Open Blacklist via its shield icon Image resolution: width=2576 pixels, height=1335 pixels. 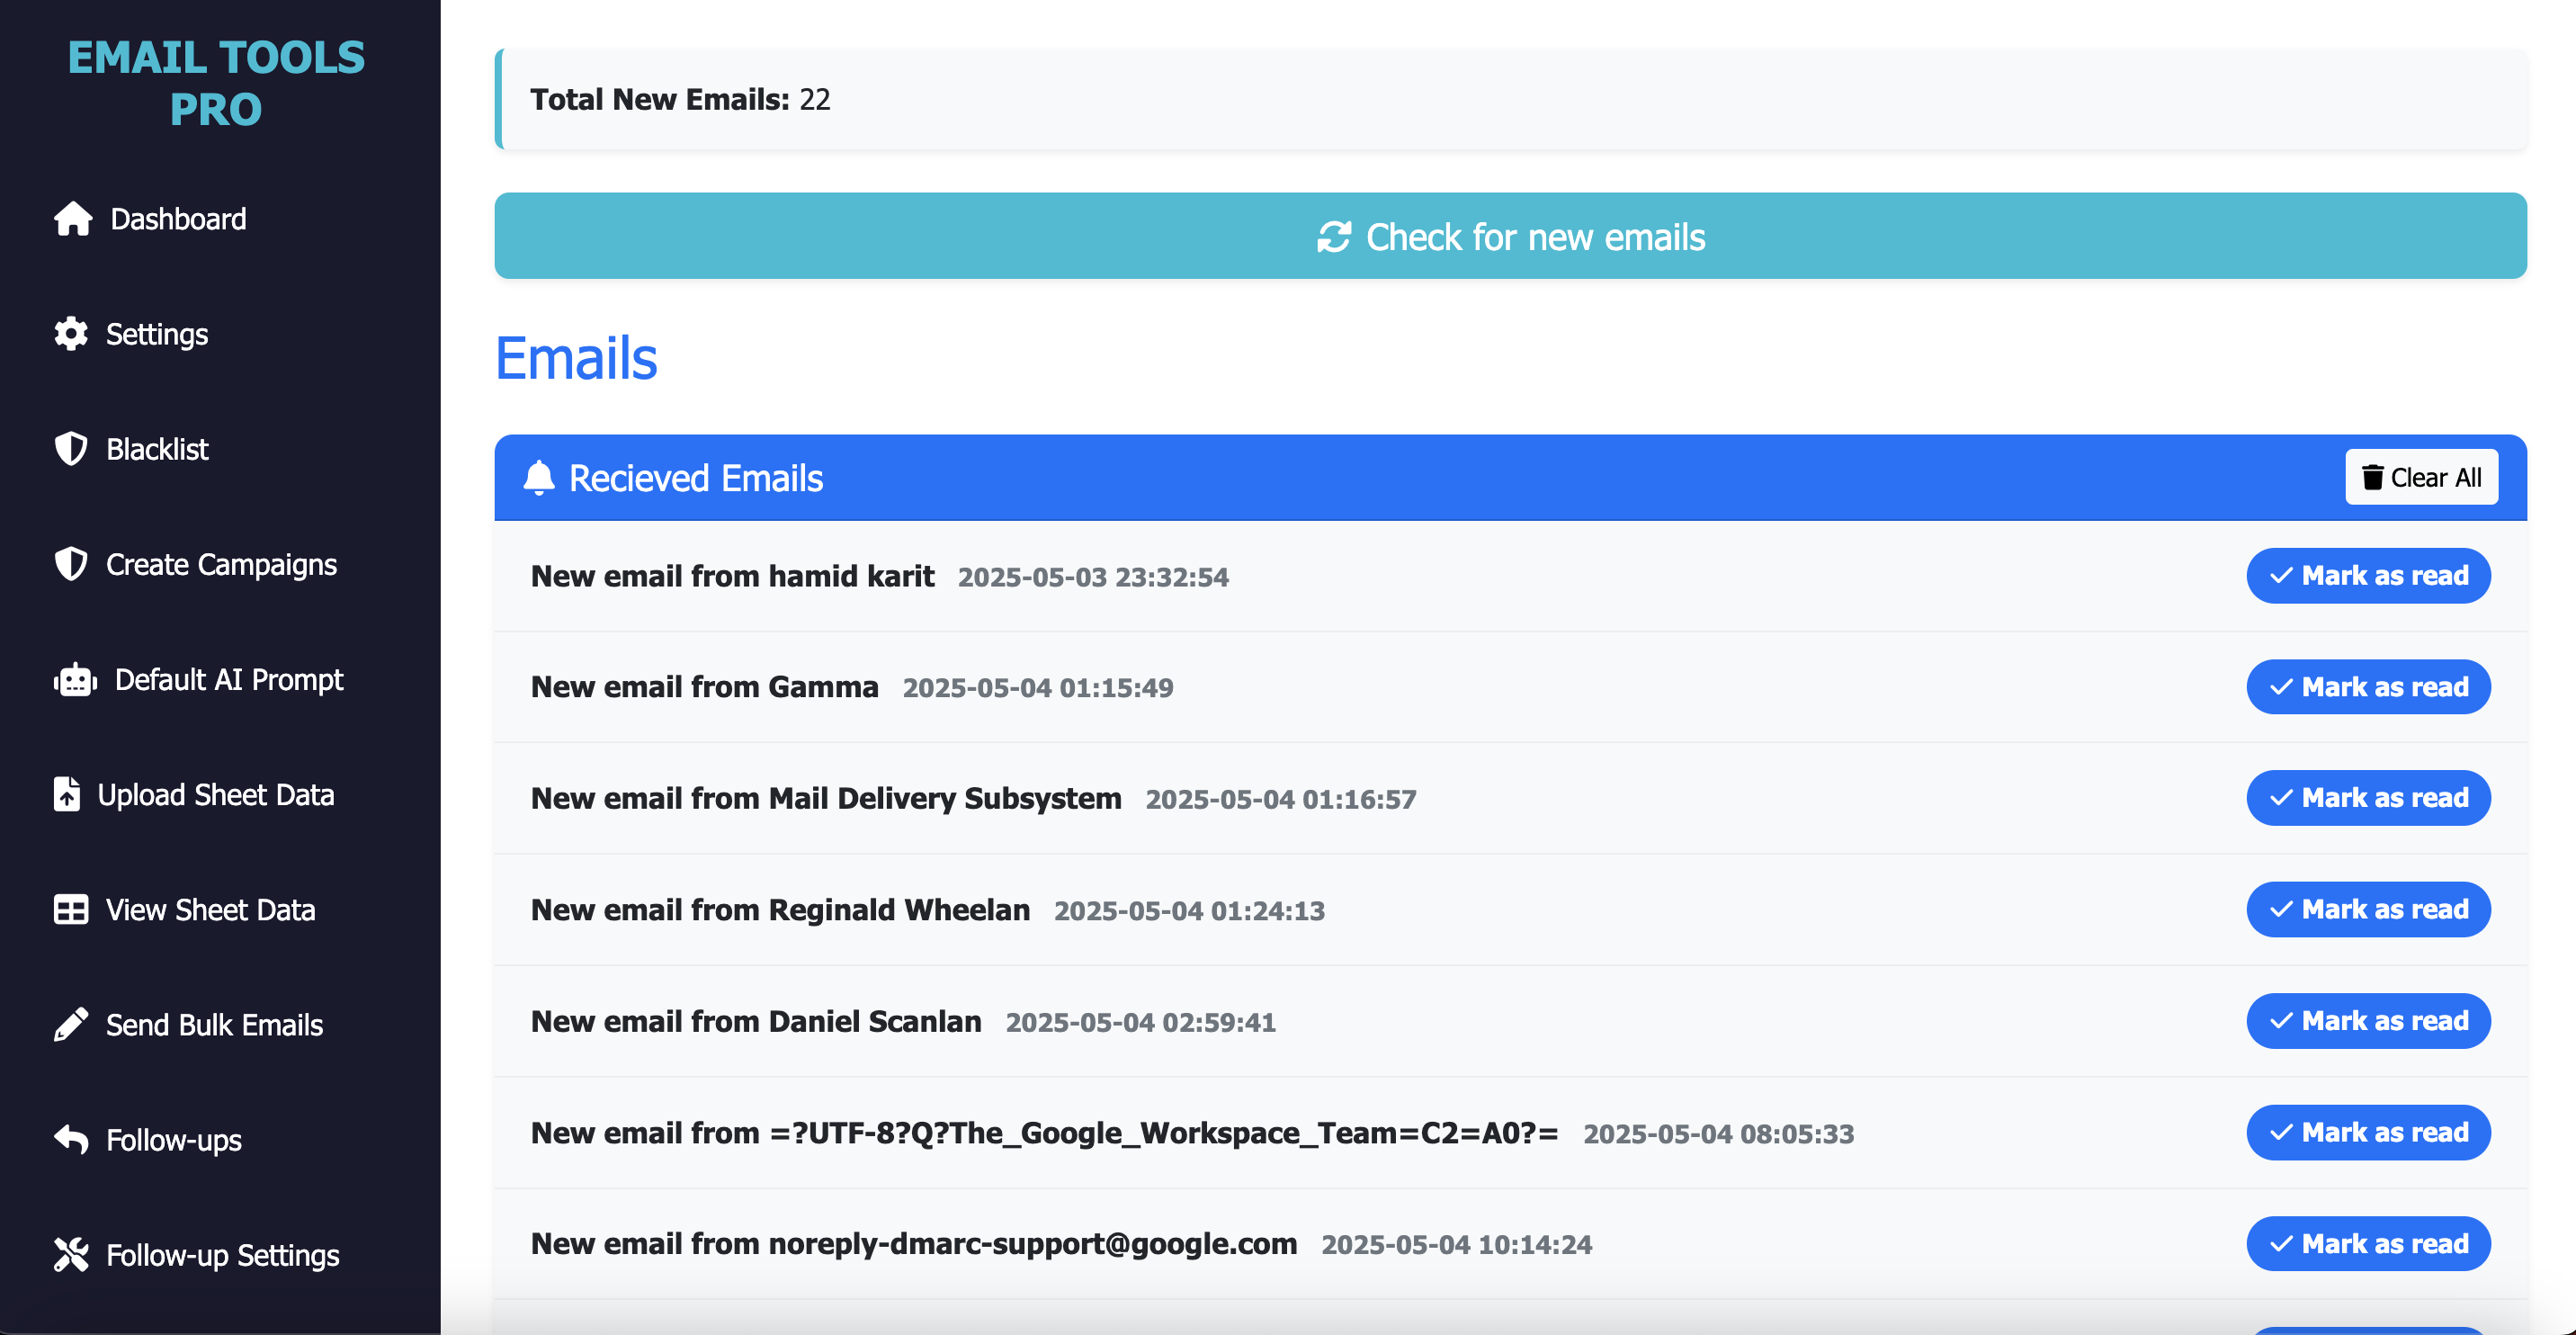[x=70, y=449]
